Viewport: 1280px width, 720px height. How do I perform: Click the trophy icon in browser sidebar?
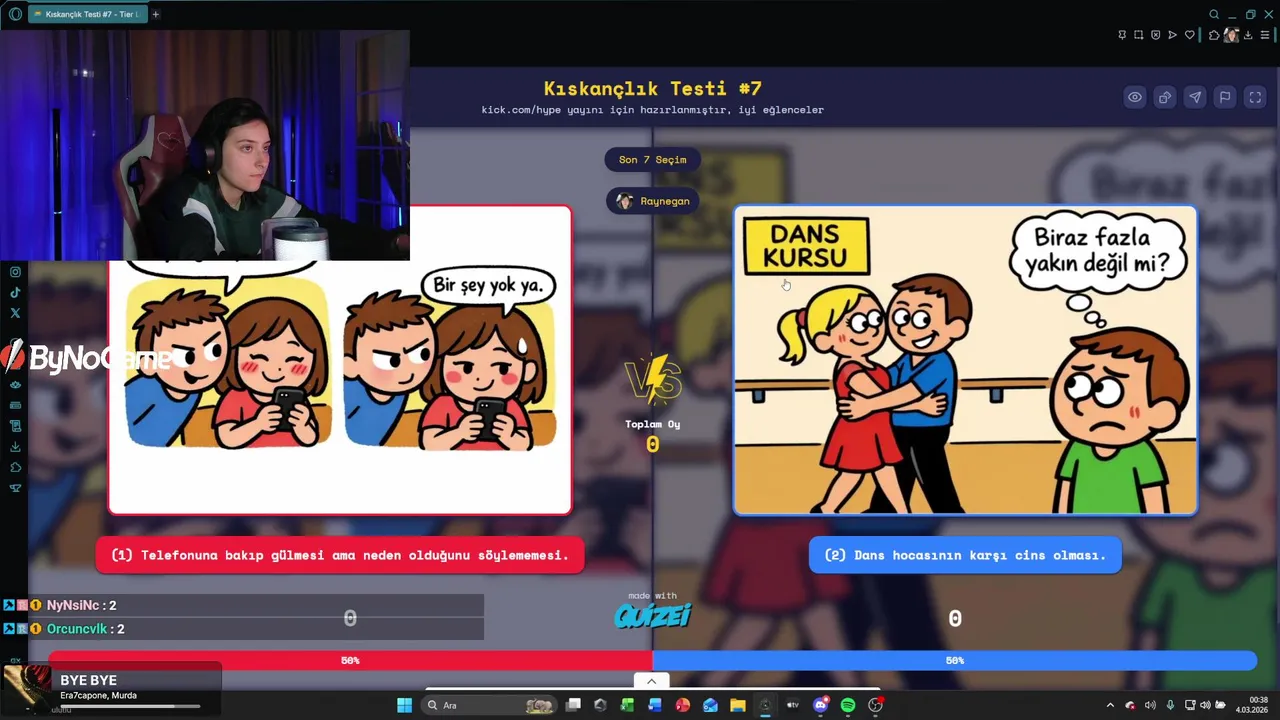pos(15,488)
